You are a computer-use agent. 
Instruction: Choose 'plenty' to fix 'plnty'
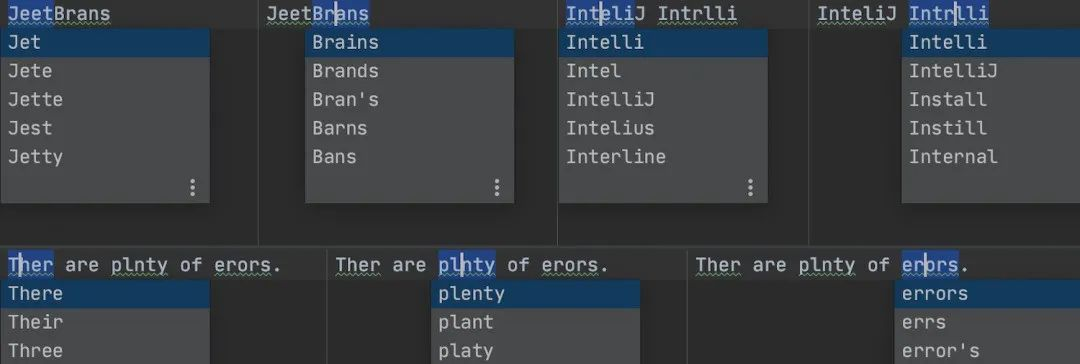click(x=536, y=294)
